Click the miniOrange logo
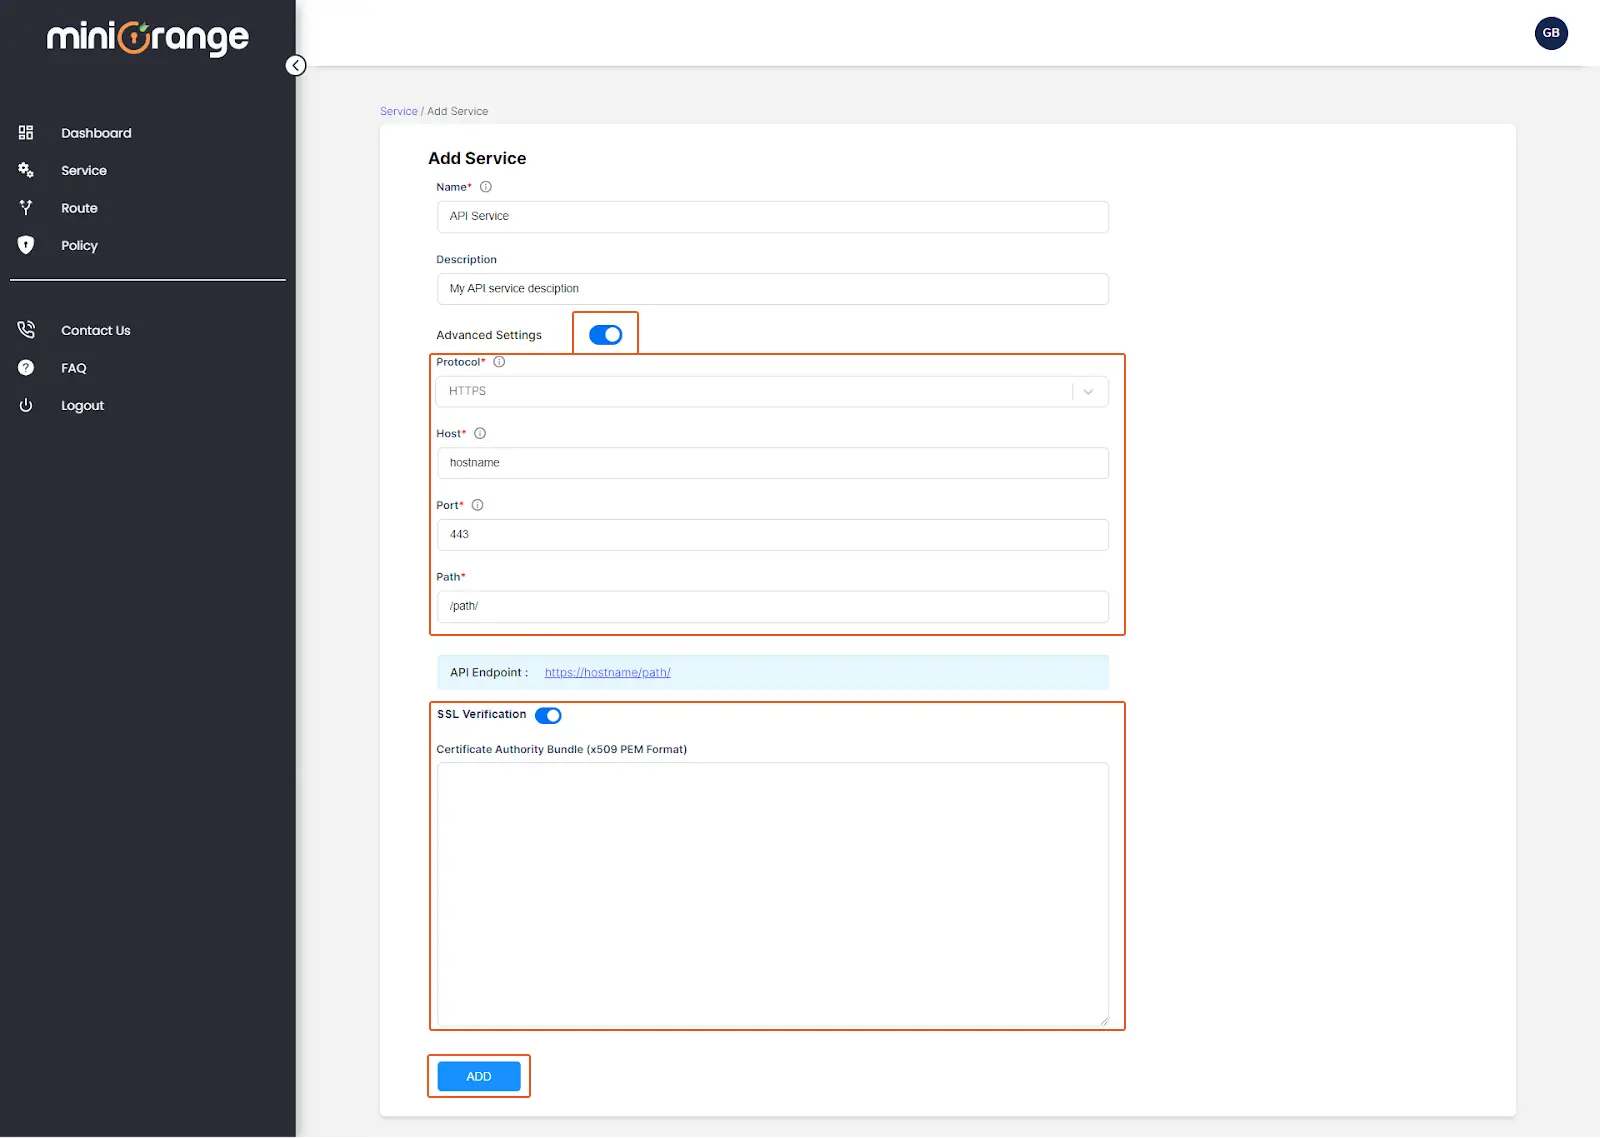Screen dimensions: 1600x1138 tap(148, 38)
